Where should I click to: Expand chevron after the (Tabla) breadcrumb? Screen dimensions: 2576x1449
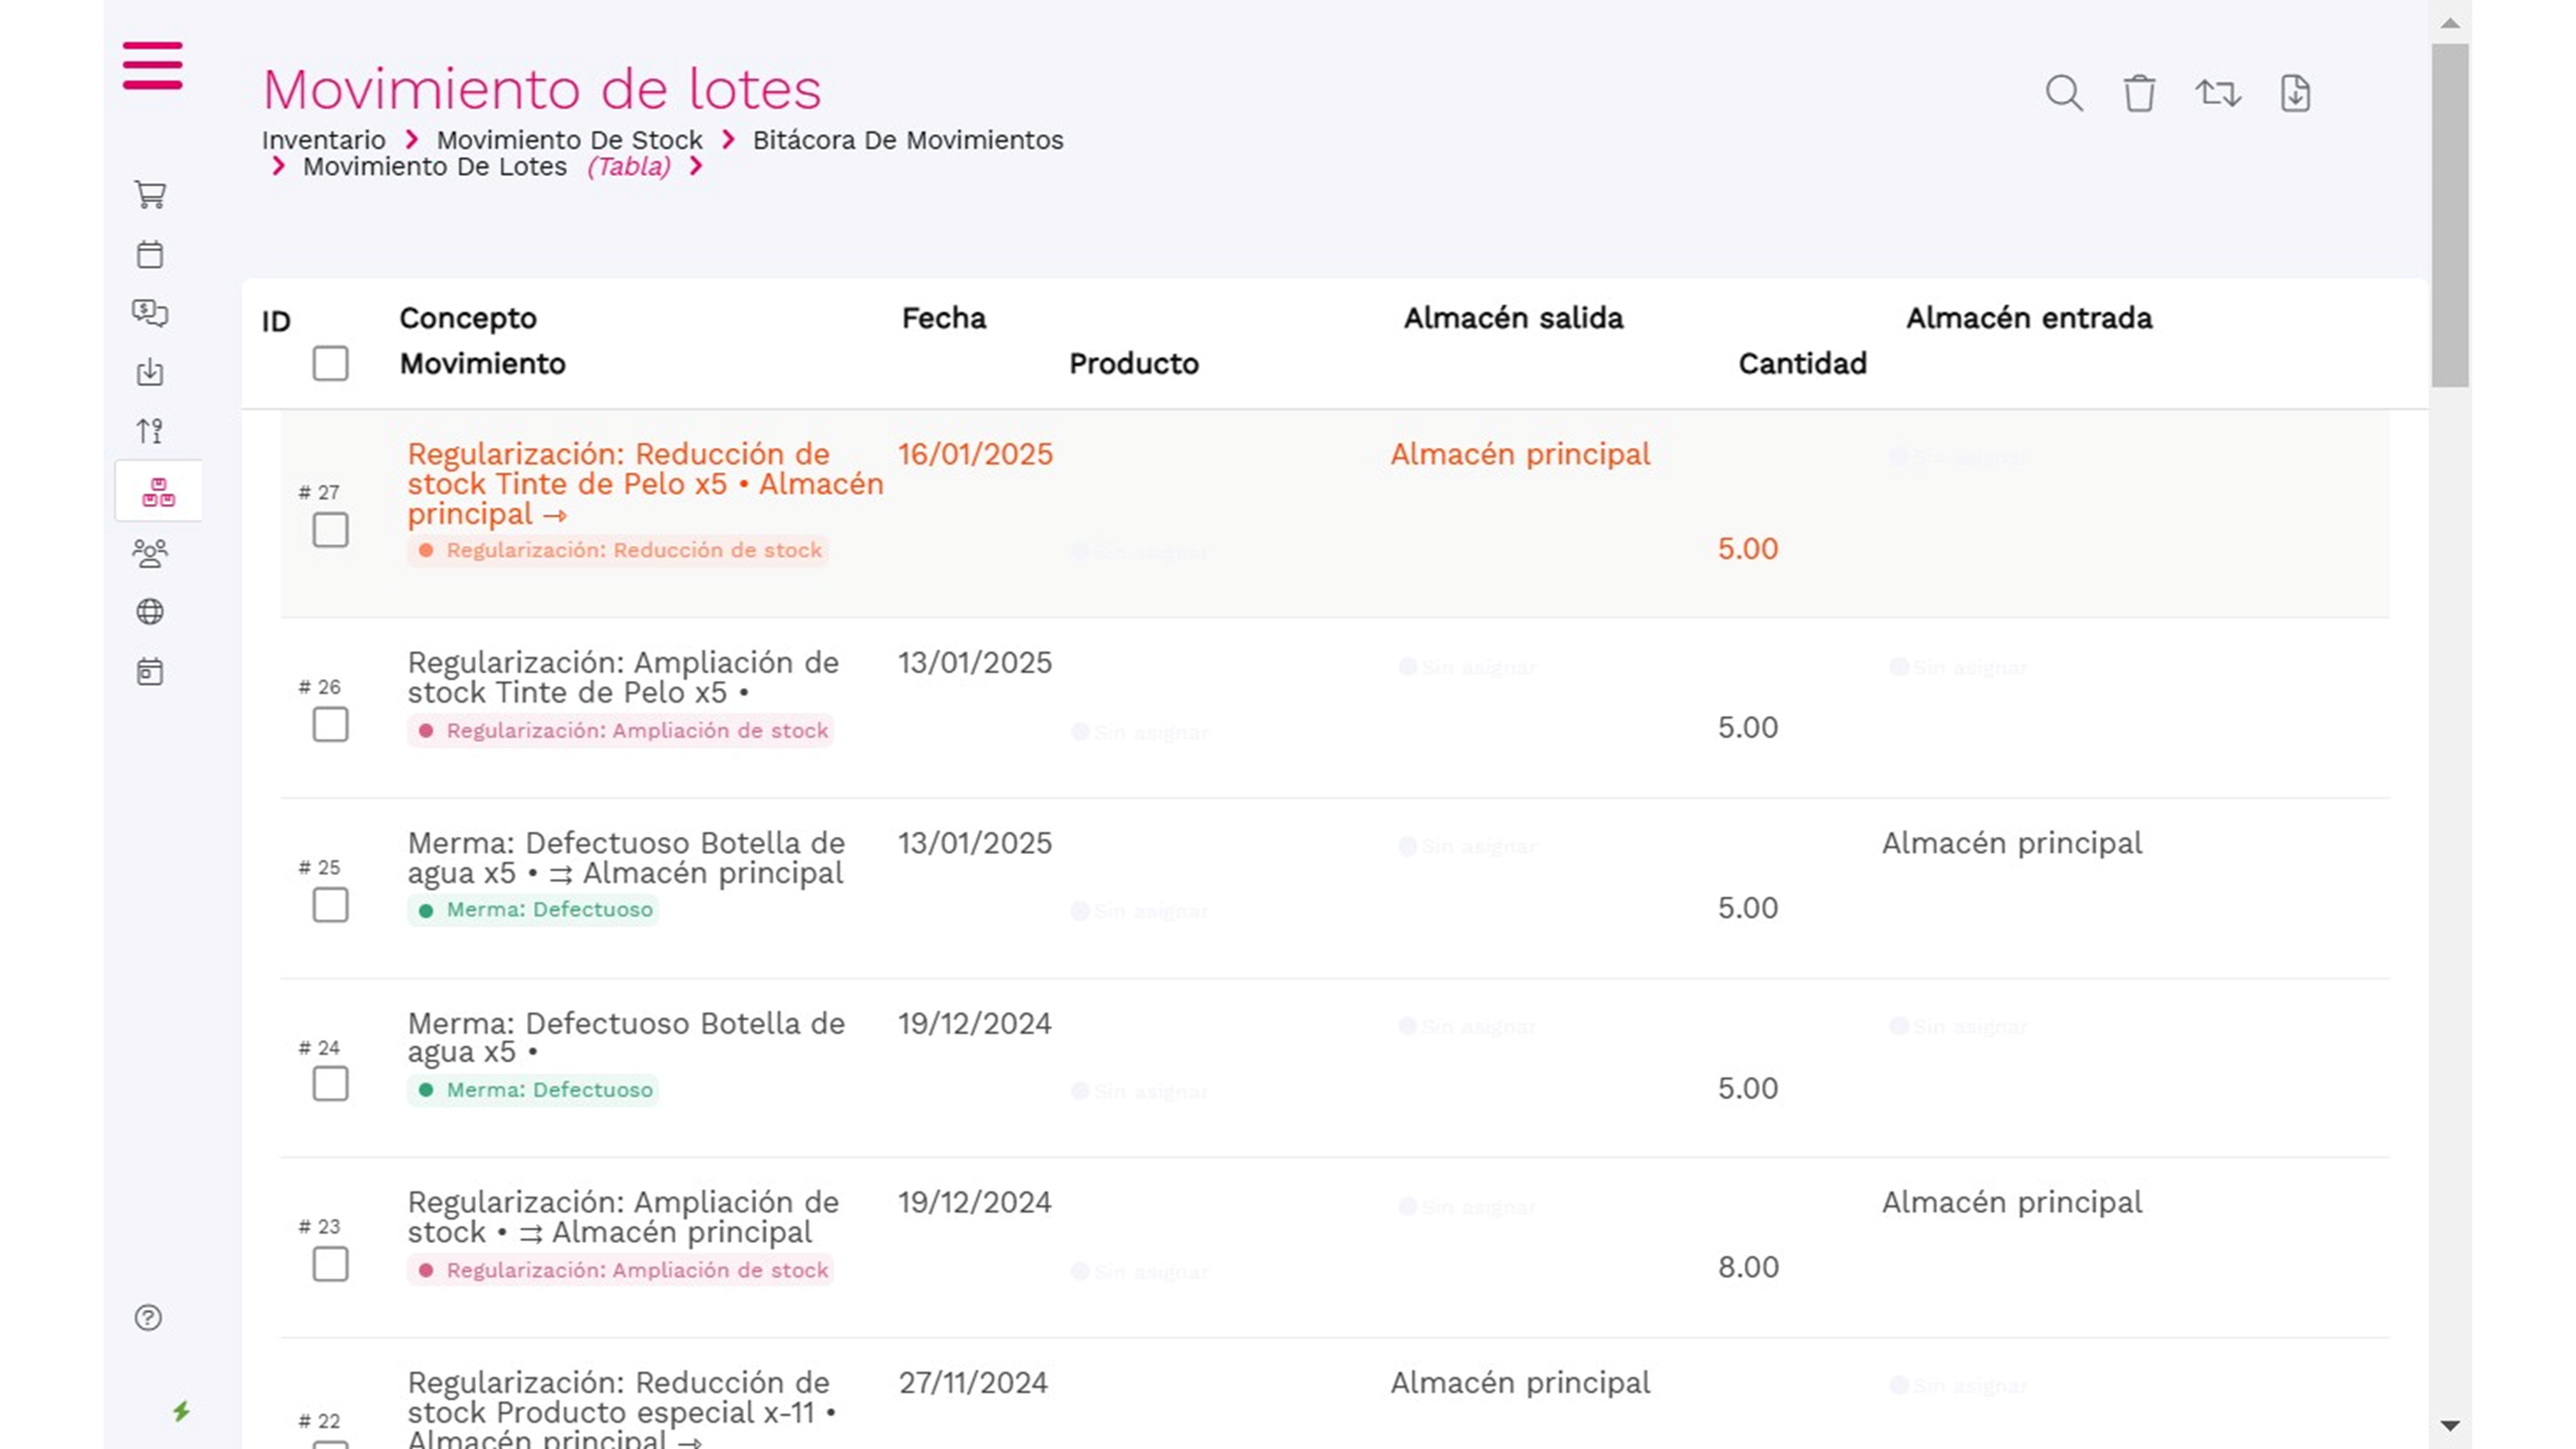[x=696, y=166]
